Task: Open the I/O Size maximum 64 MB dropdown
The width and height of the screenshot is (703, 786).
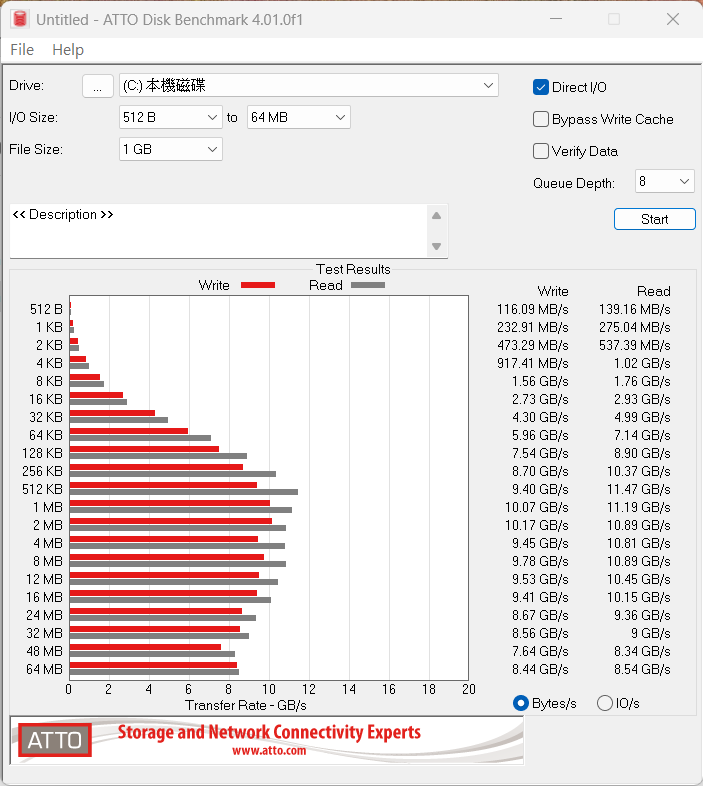Action: 298,117
